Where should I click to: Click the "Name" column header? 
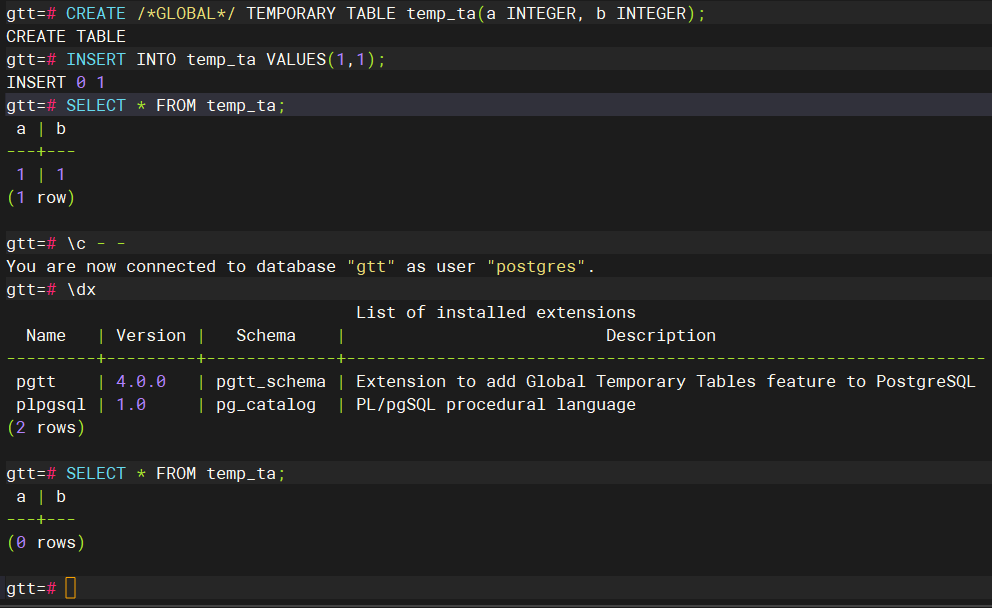[x=46, y=336]
